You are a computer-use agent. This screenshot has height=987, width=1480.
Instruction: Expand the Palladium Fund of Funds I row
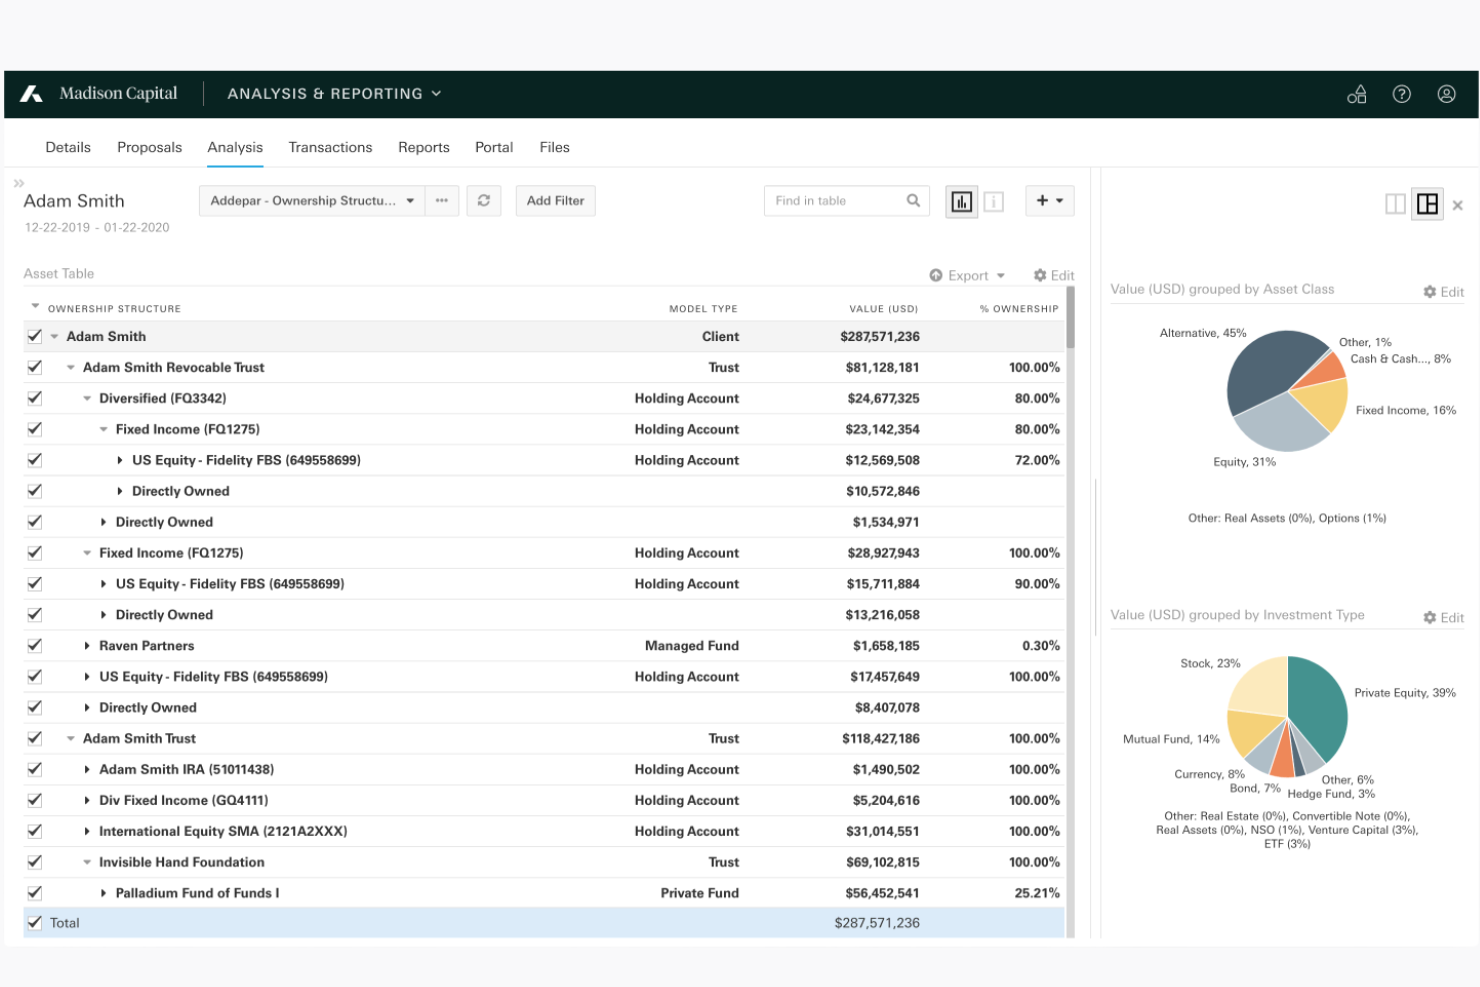104,892
